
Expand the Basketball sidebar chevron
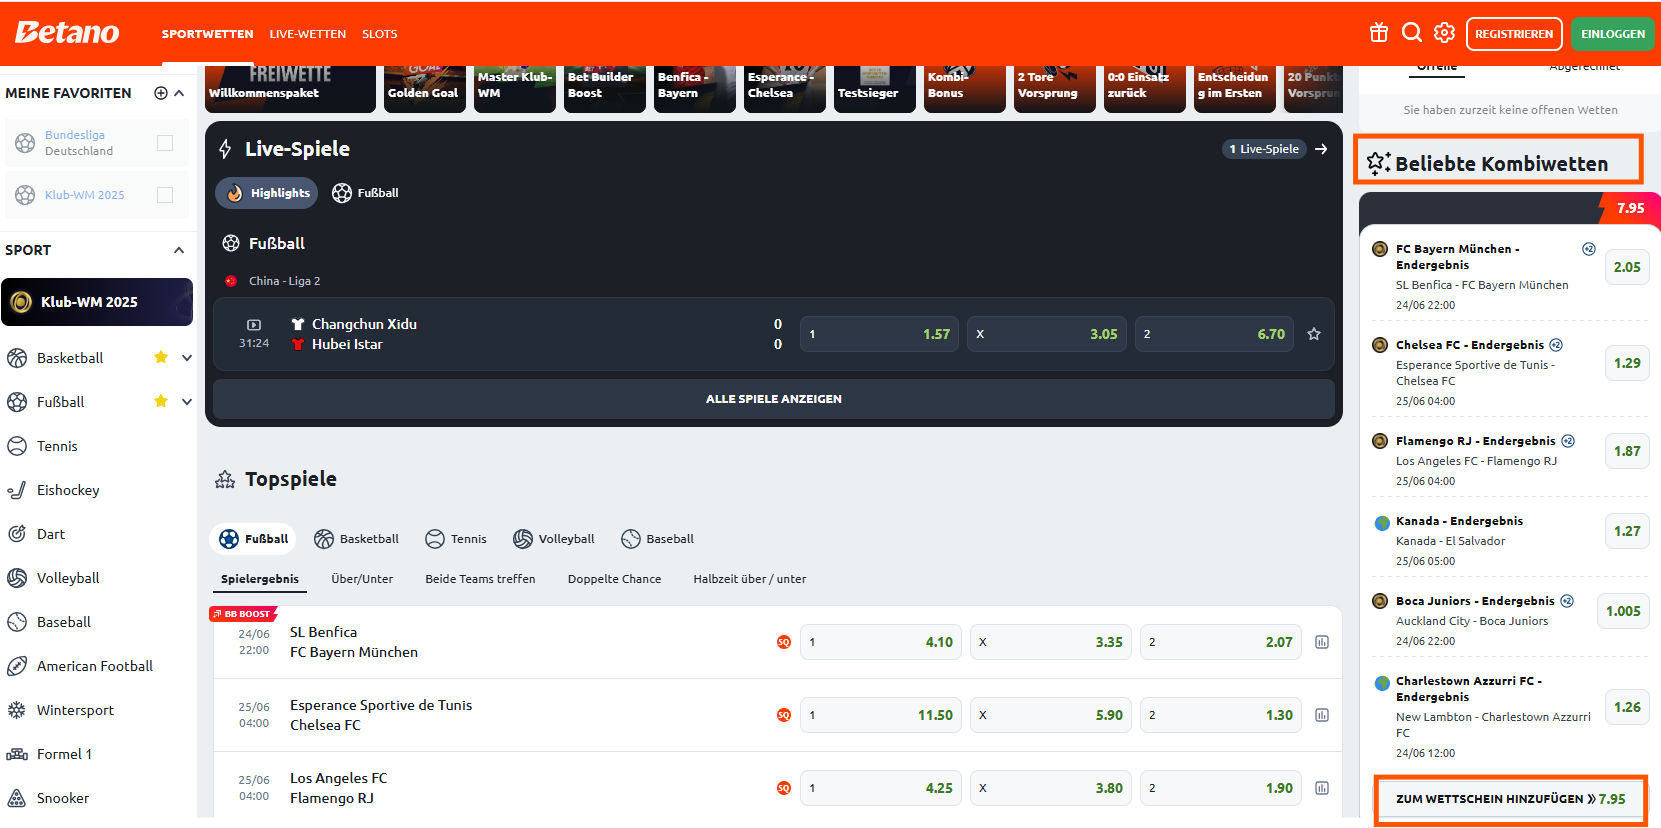click(x=187, y=357)
